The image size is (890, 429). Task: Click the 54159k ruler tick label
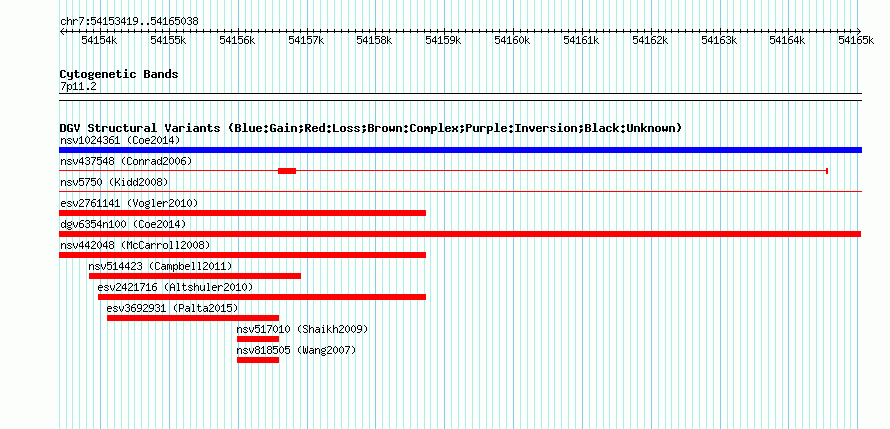(x=444, y=40)
